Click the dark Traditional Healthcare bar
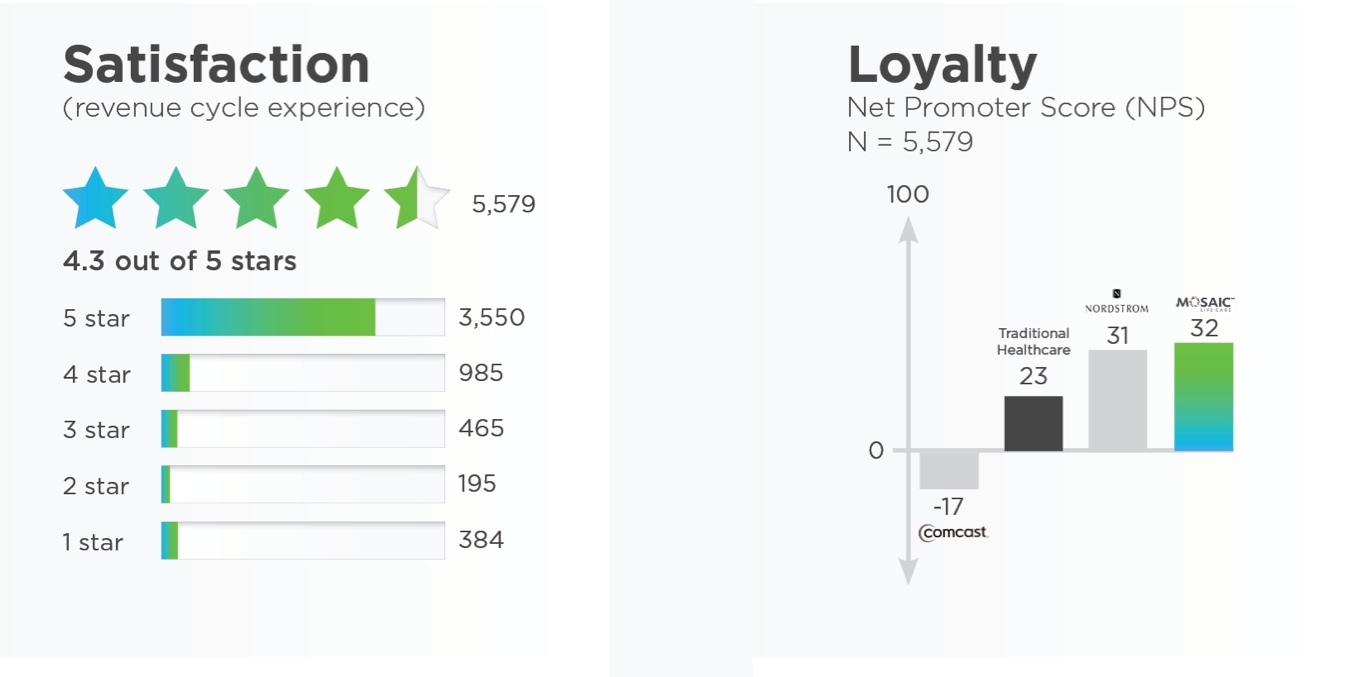1363x677 pixels. point(1033,423)
